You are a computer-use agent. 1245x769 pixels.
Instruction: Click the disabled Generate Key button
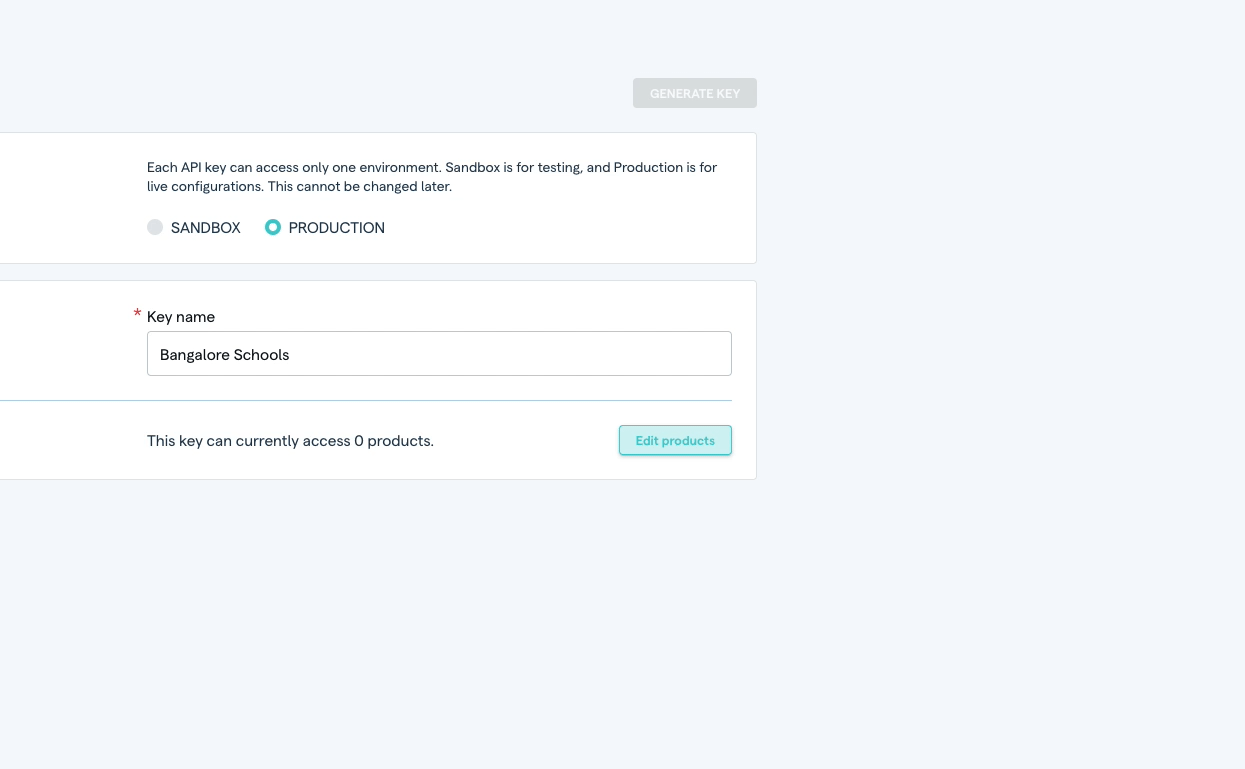694,93
